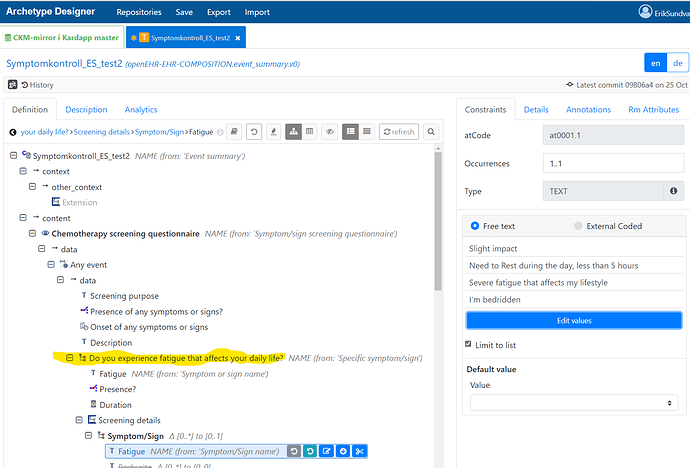
Task: Switch language to en
Action: point(656,63)
